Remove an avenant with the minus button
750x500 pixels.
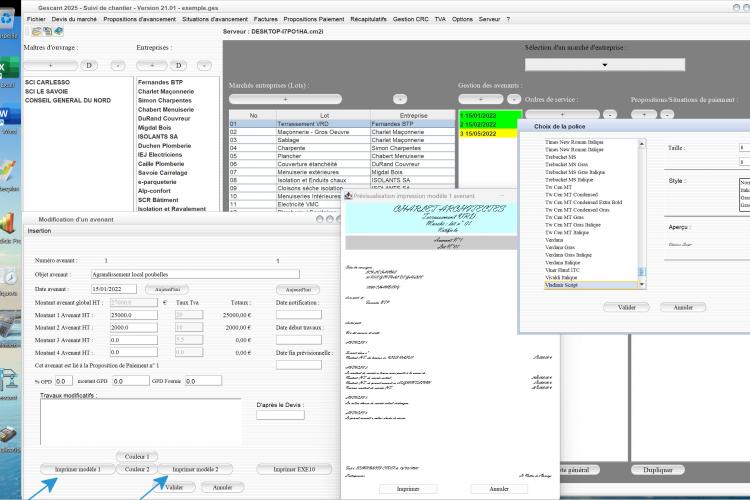[x=514, y=99]
